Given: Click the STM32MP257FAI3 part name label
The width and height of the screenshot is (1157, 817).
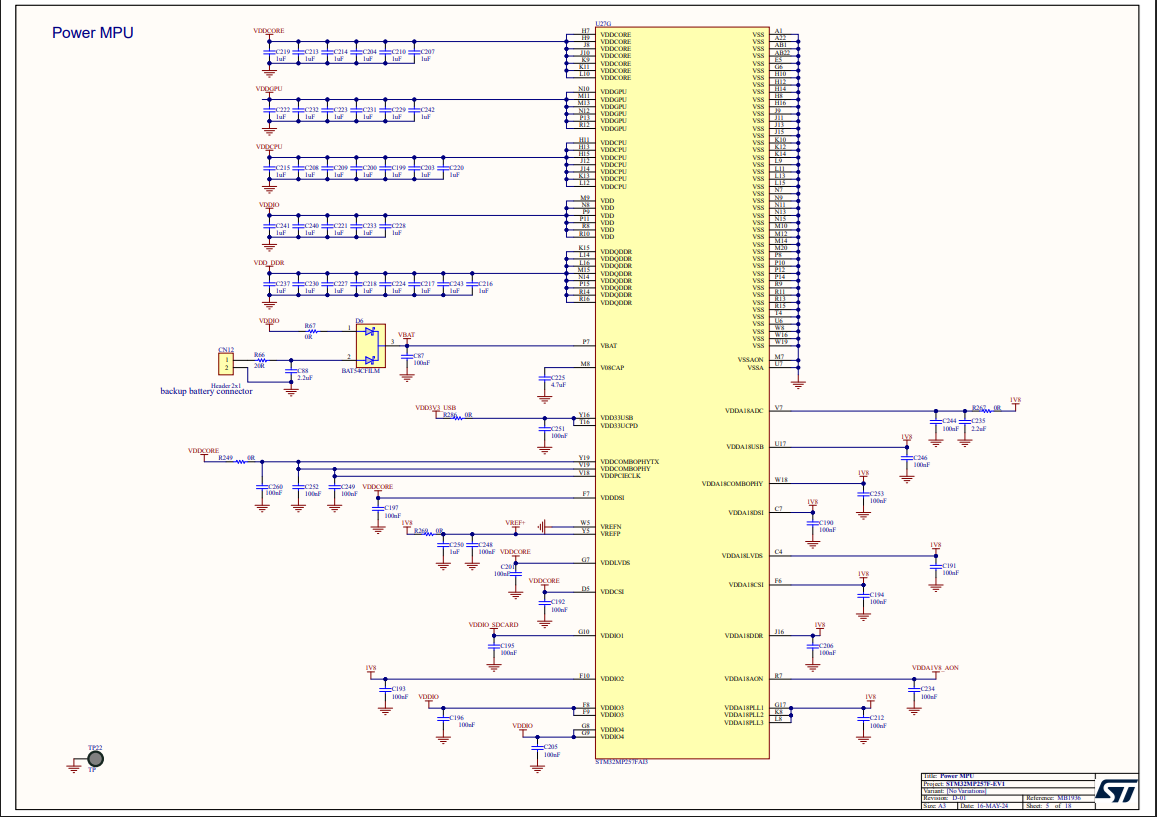Looking at the screenshot, I should pos(621,762).
